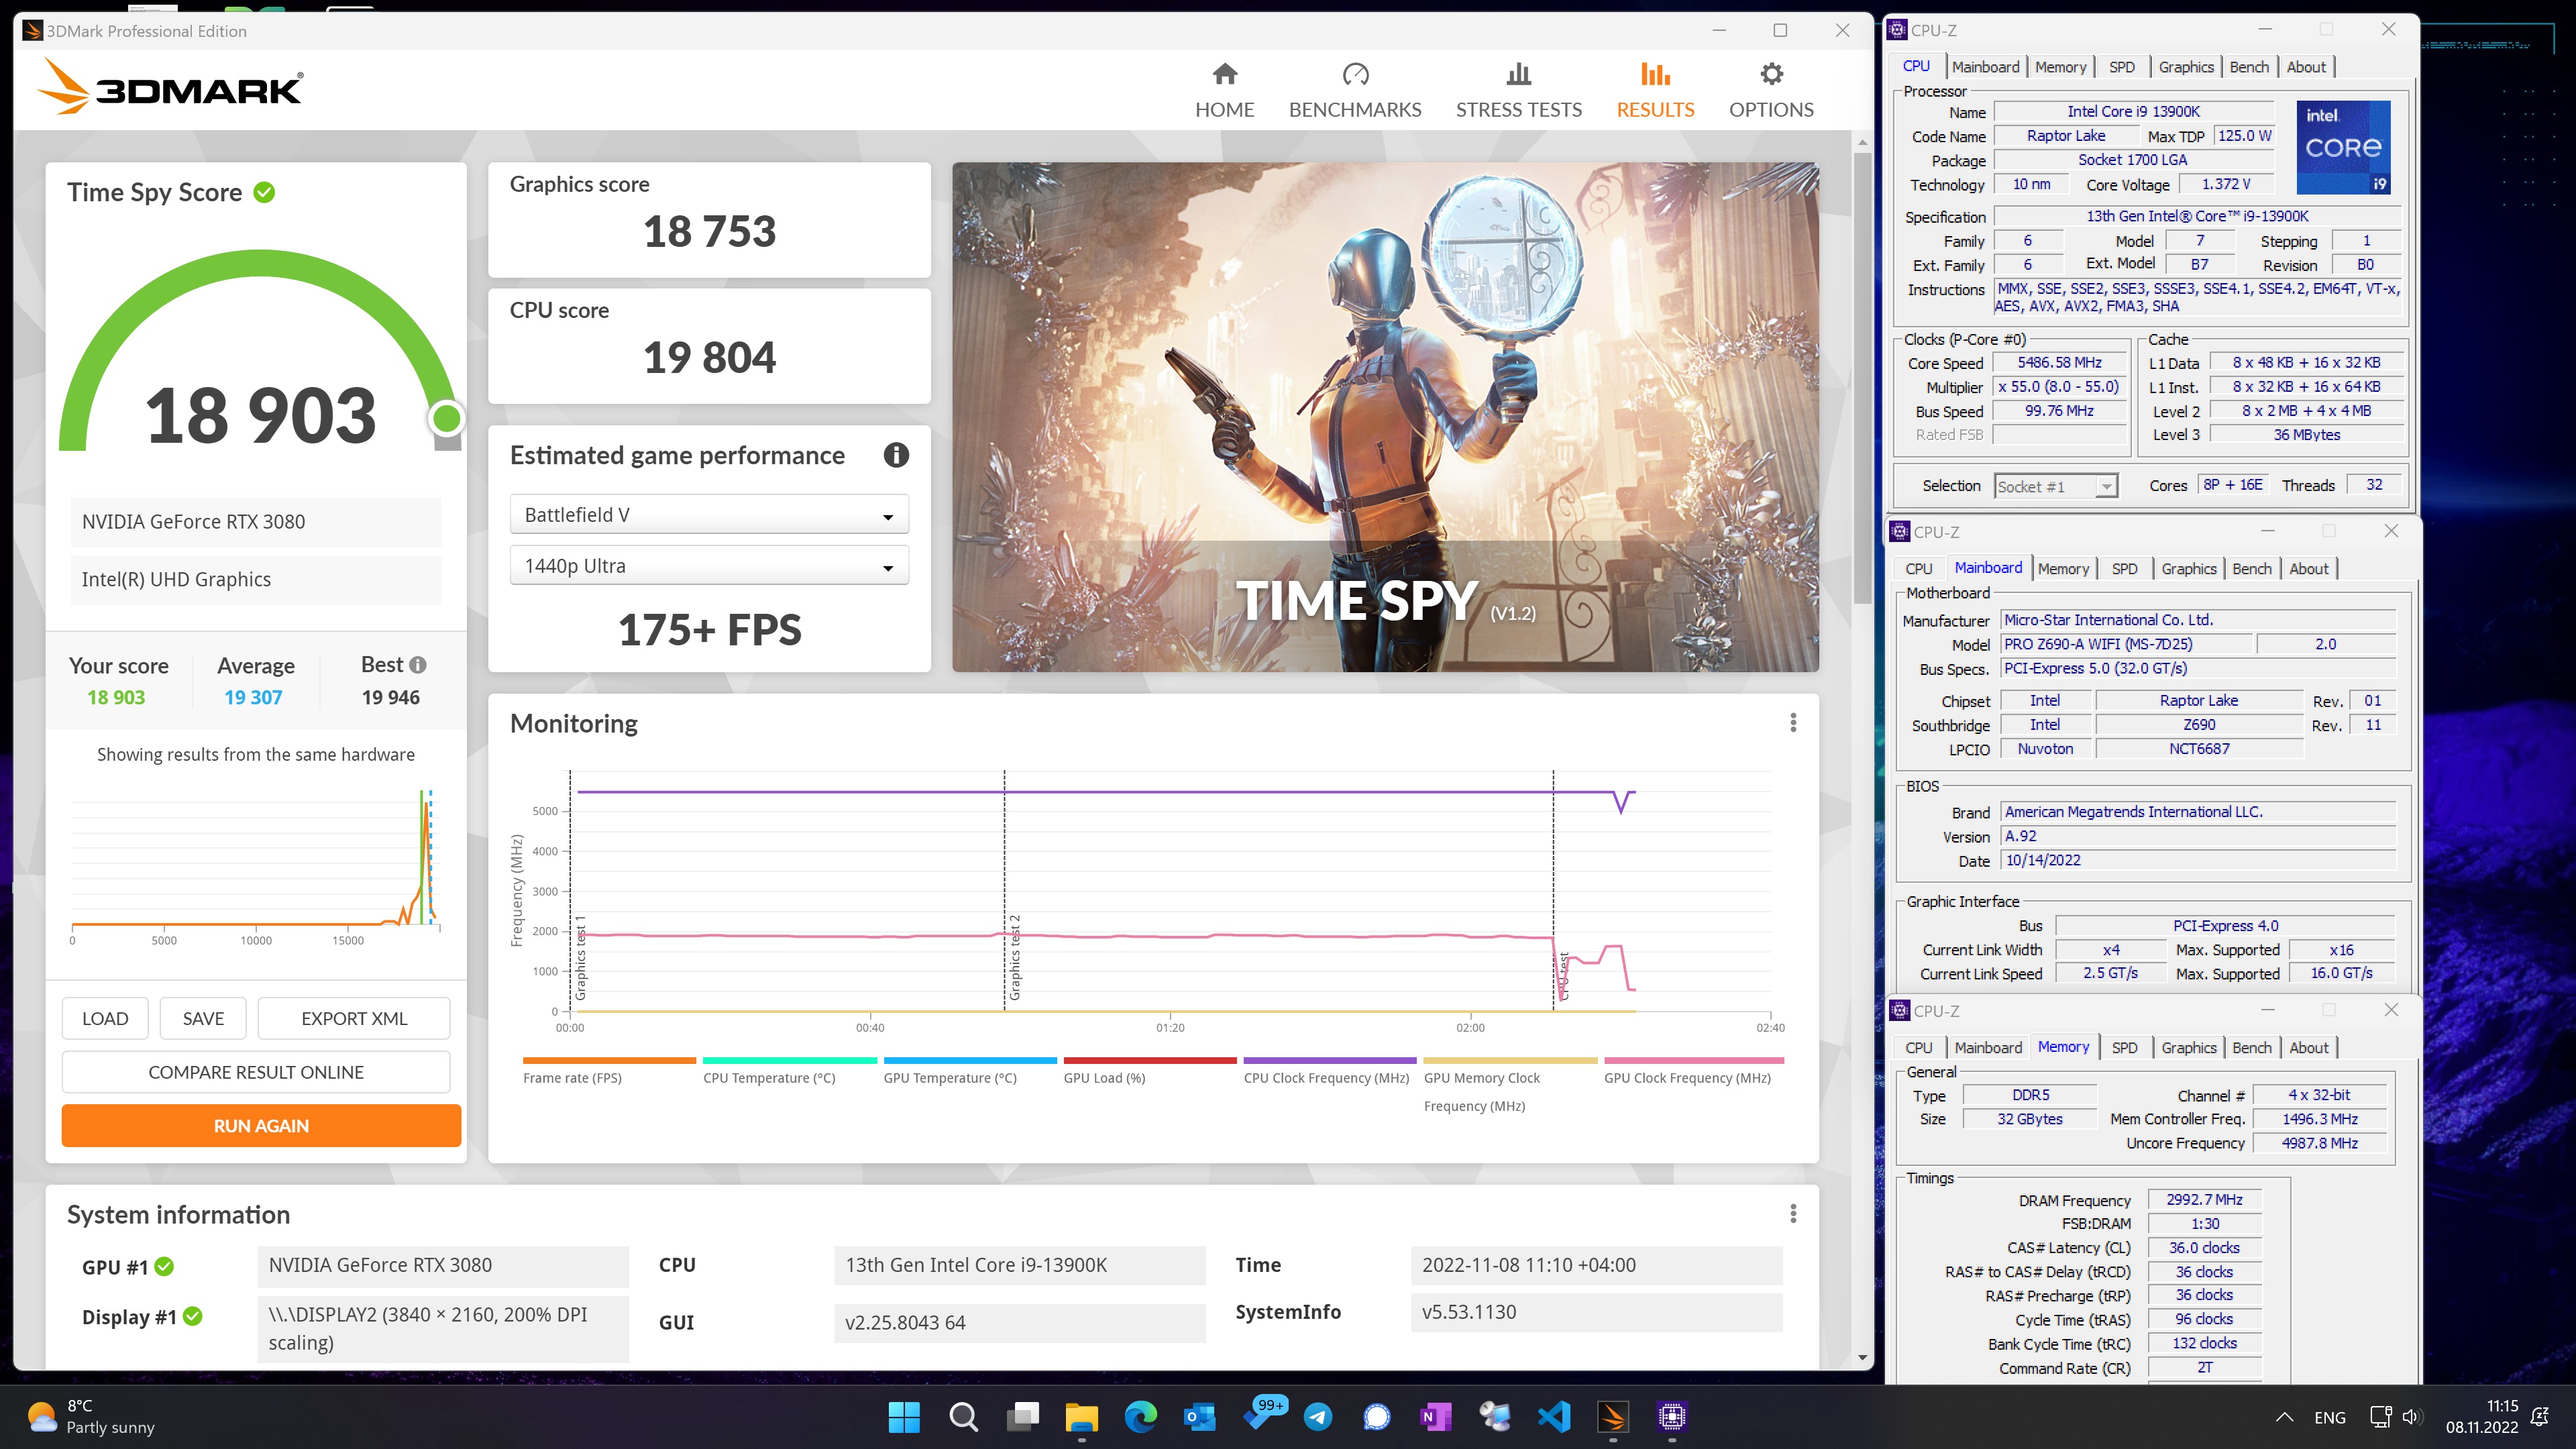
Task: Switch to SPD tab in top CPU-Z
Action: [x=2121, y=67]
